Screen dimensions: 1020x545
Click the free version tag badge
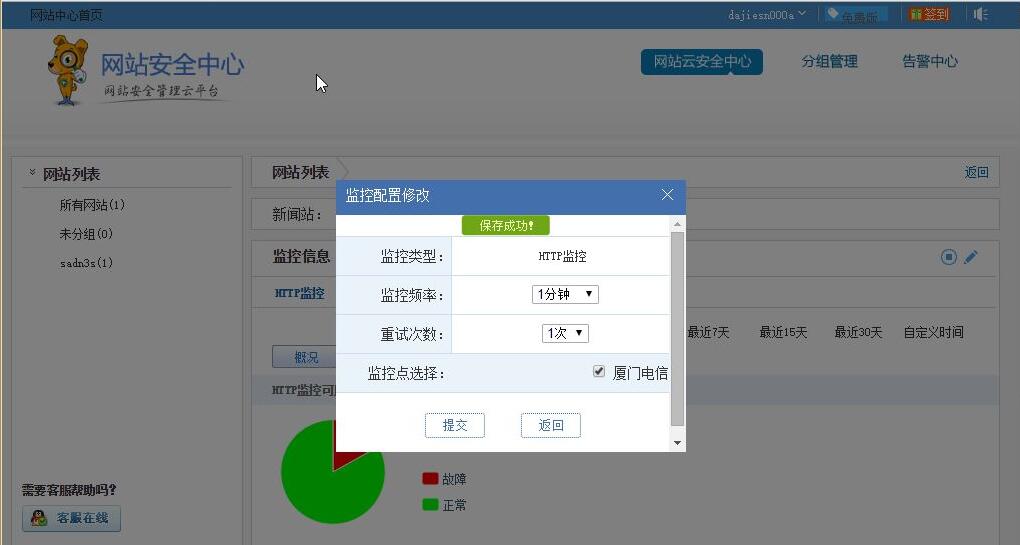856,14
